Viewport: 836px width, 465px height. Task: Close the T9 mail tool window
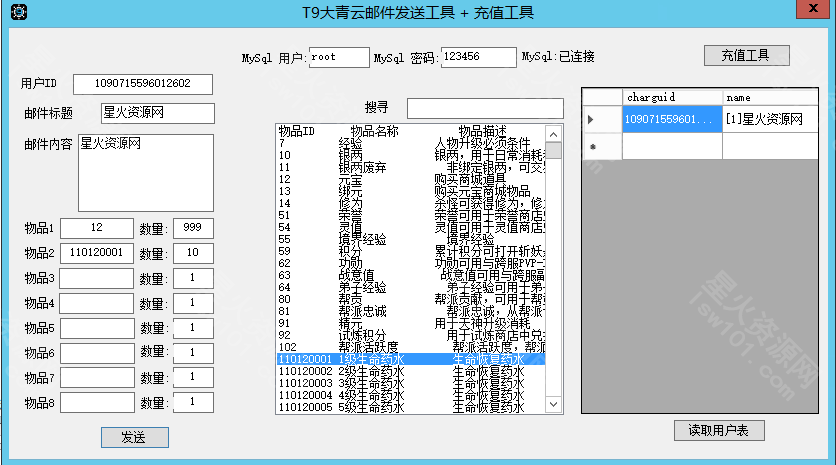pyautogui.click(x=813, y=9)
